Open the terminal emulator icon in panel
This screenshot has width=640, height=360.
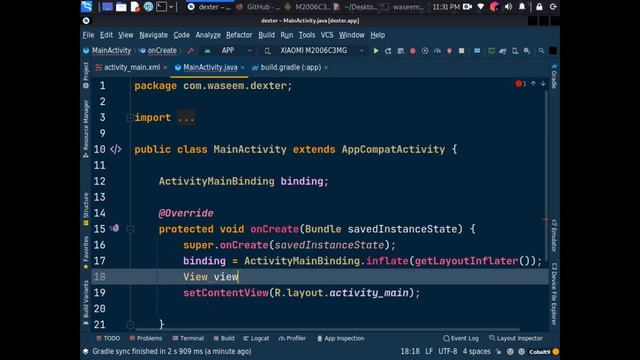point(162,7)
